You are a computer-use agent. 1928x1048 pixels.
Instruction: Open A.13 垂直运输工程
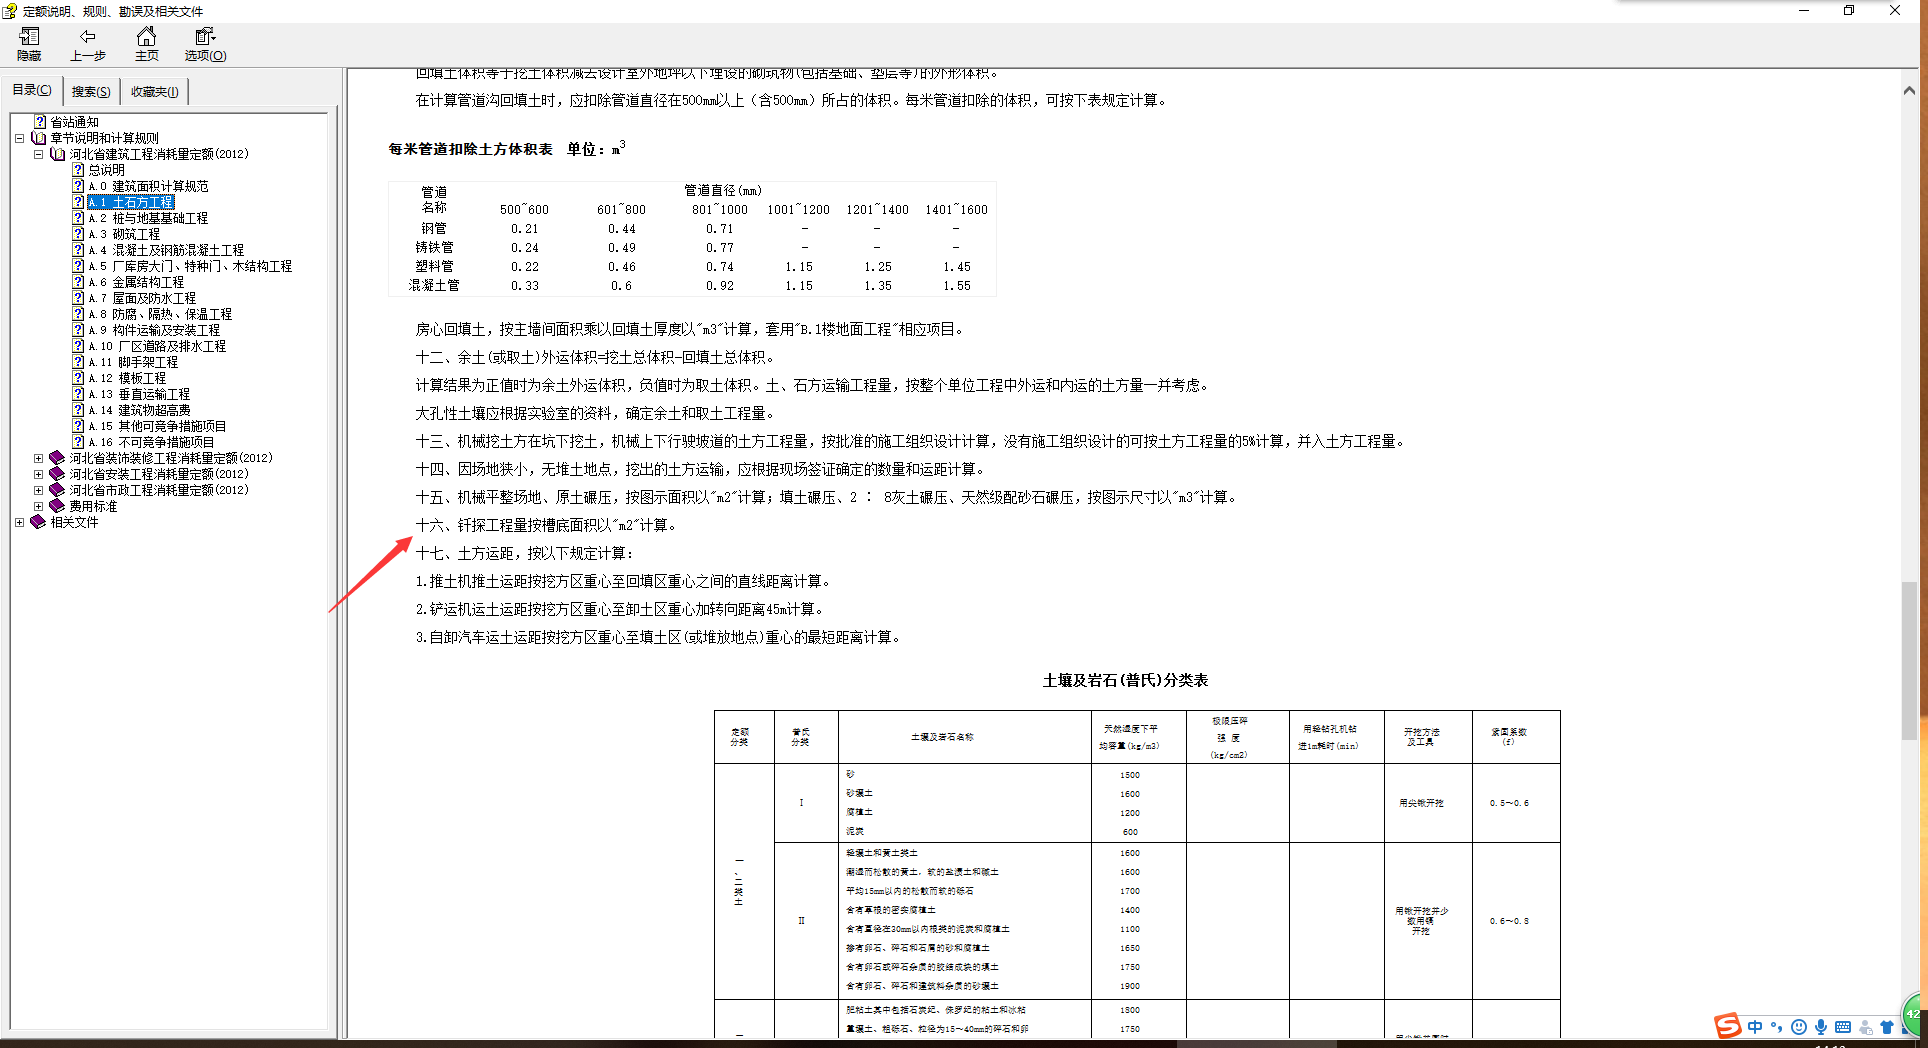coord(139,394)
